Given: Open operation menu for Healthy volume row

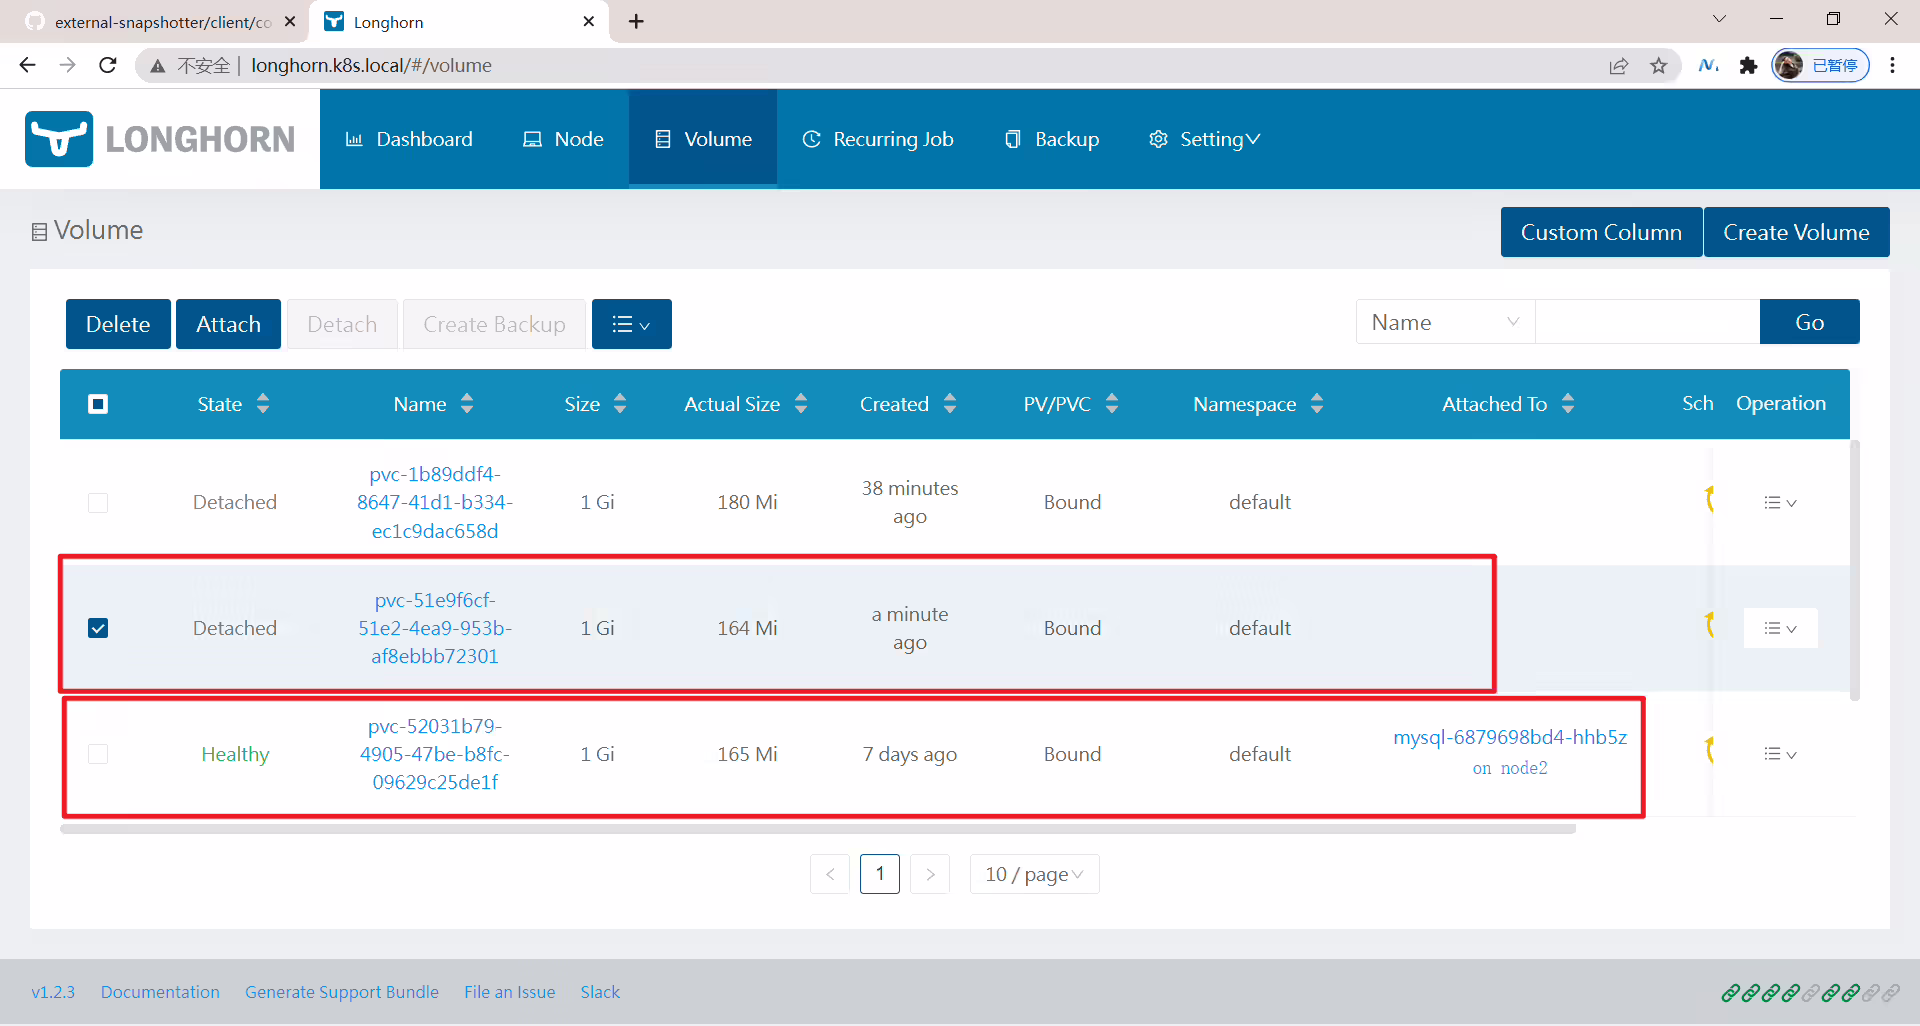Looking at the screenshot, I should click(1780, 754).
